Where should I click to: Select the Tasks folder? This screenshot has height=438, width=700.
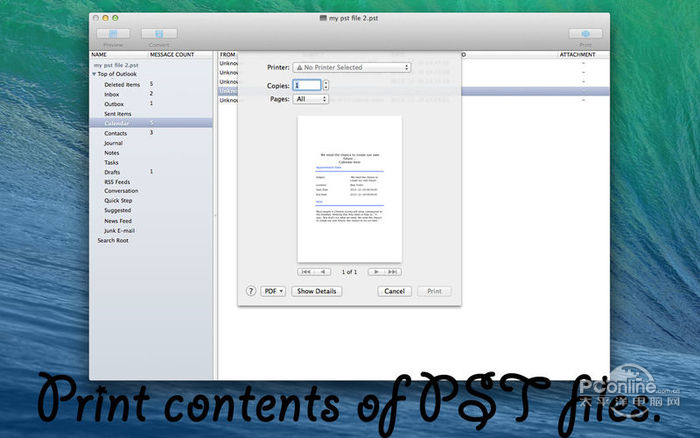[x=112, y=163]
